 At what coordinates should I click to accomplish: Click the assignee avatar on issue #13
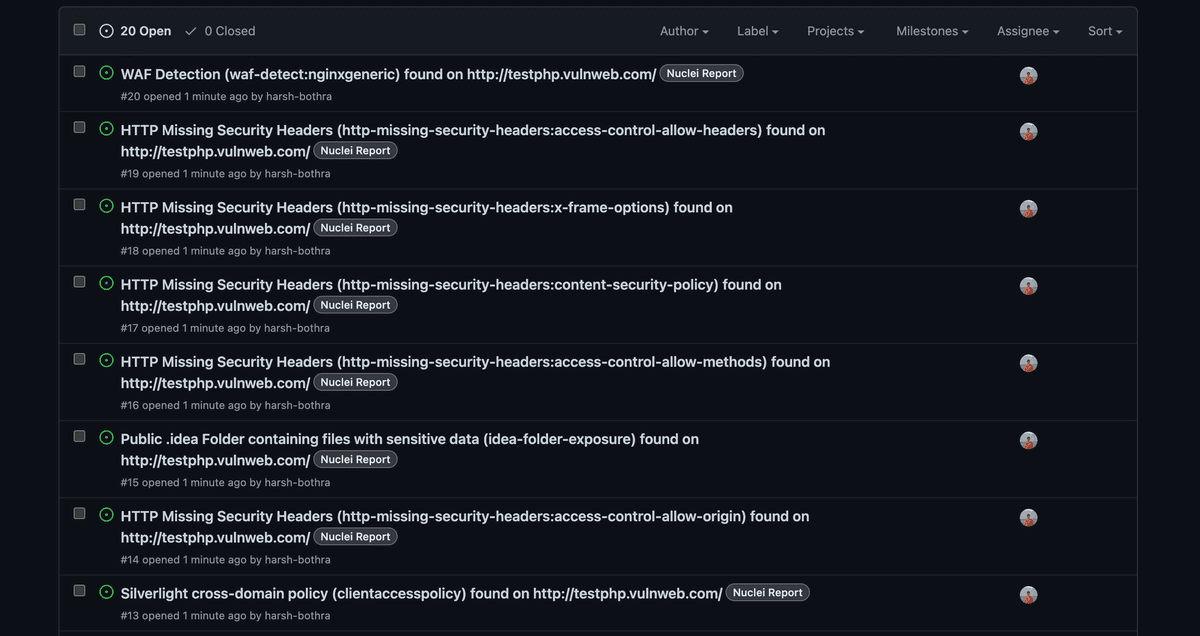coord(1028,594)
